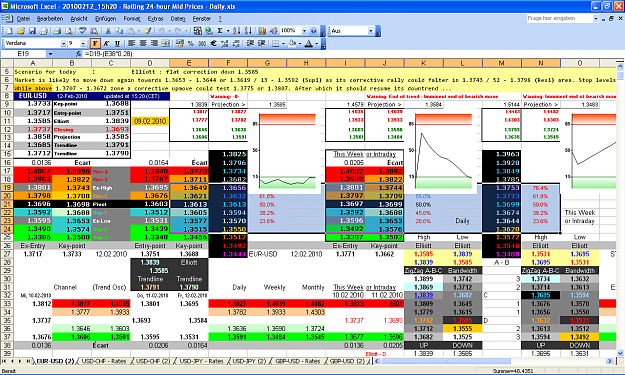
Task: Toggle bold with the F button
Action: pyautogui.click(x=95, y=43)
